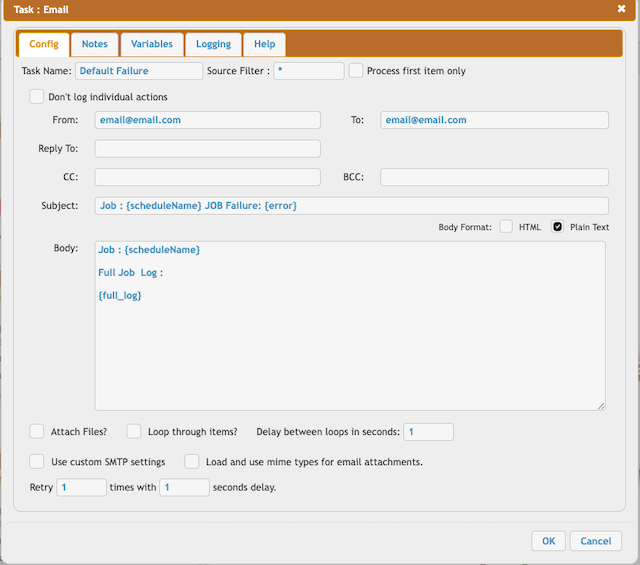Enable the Attach Files checkbox
The image size is (640, 565).
(x=36, y=432)
